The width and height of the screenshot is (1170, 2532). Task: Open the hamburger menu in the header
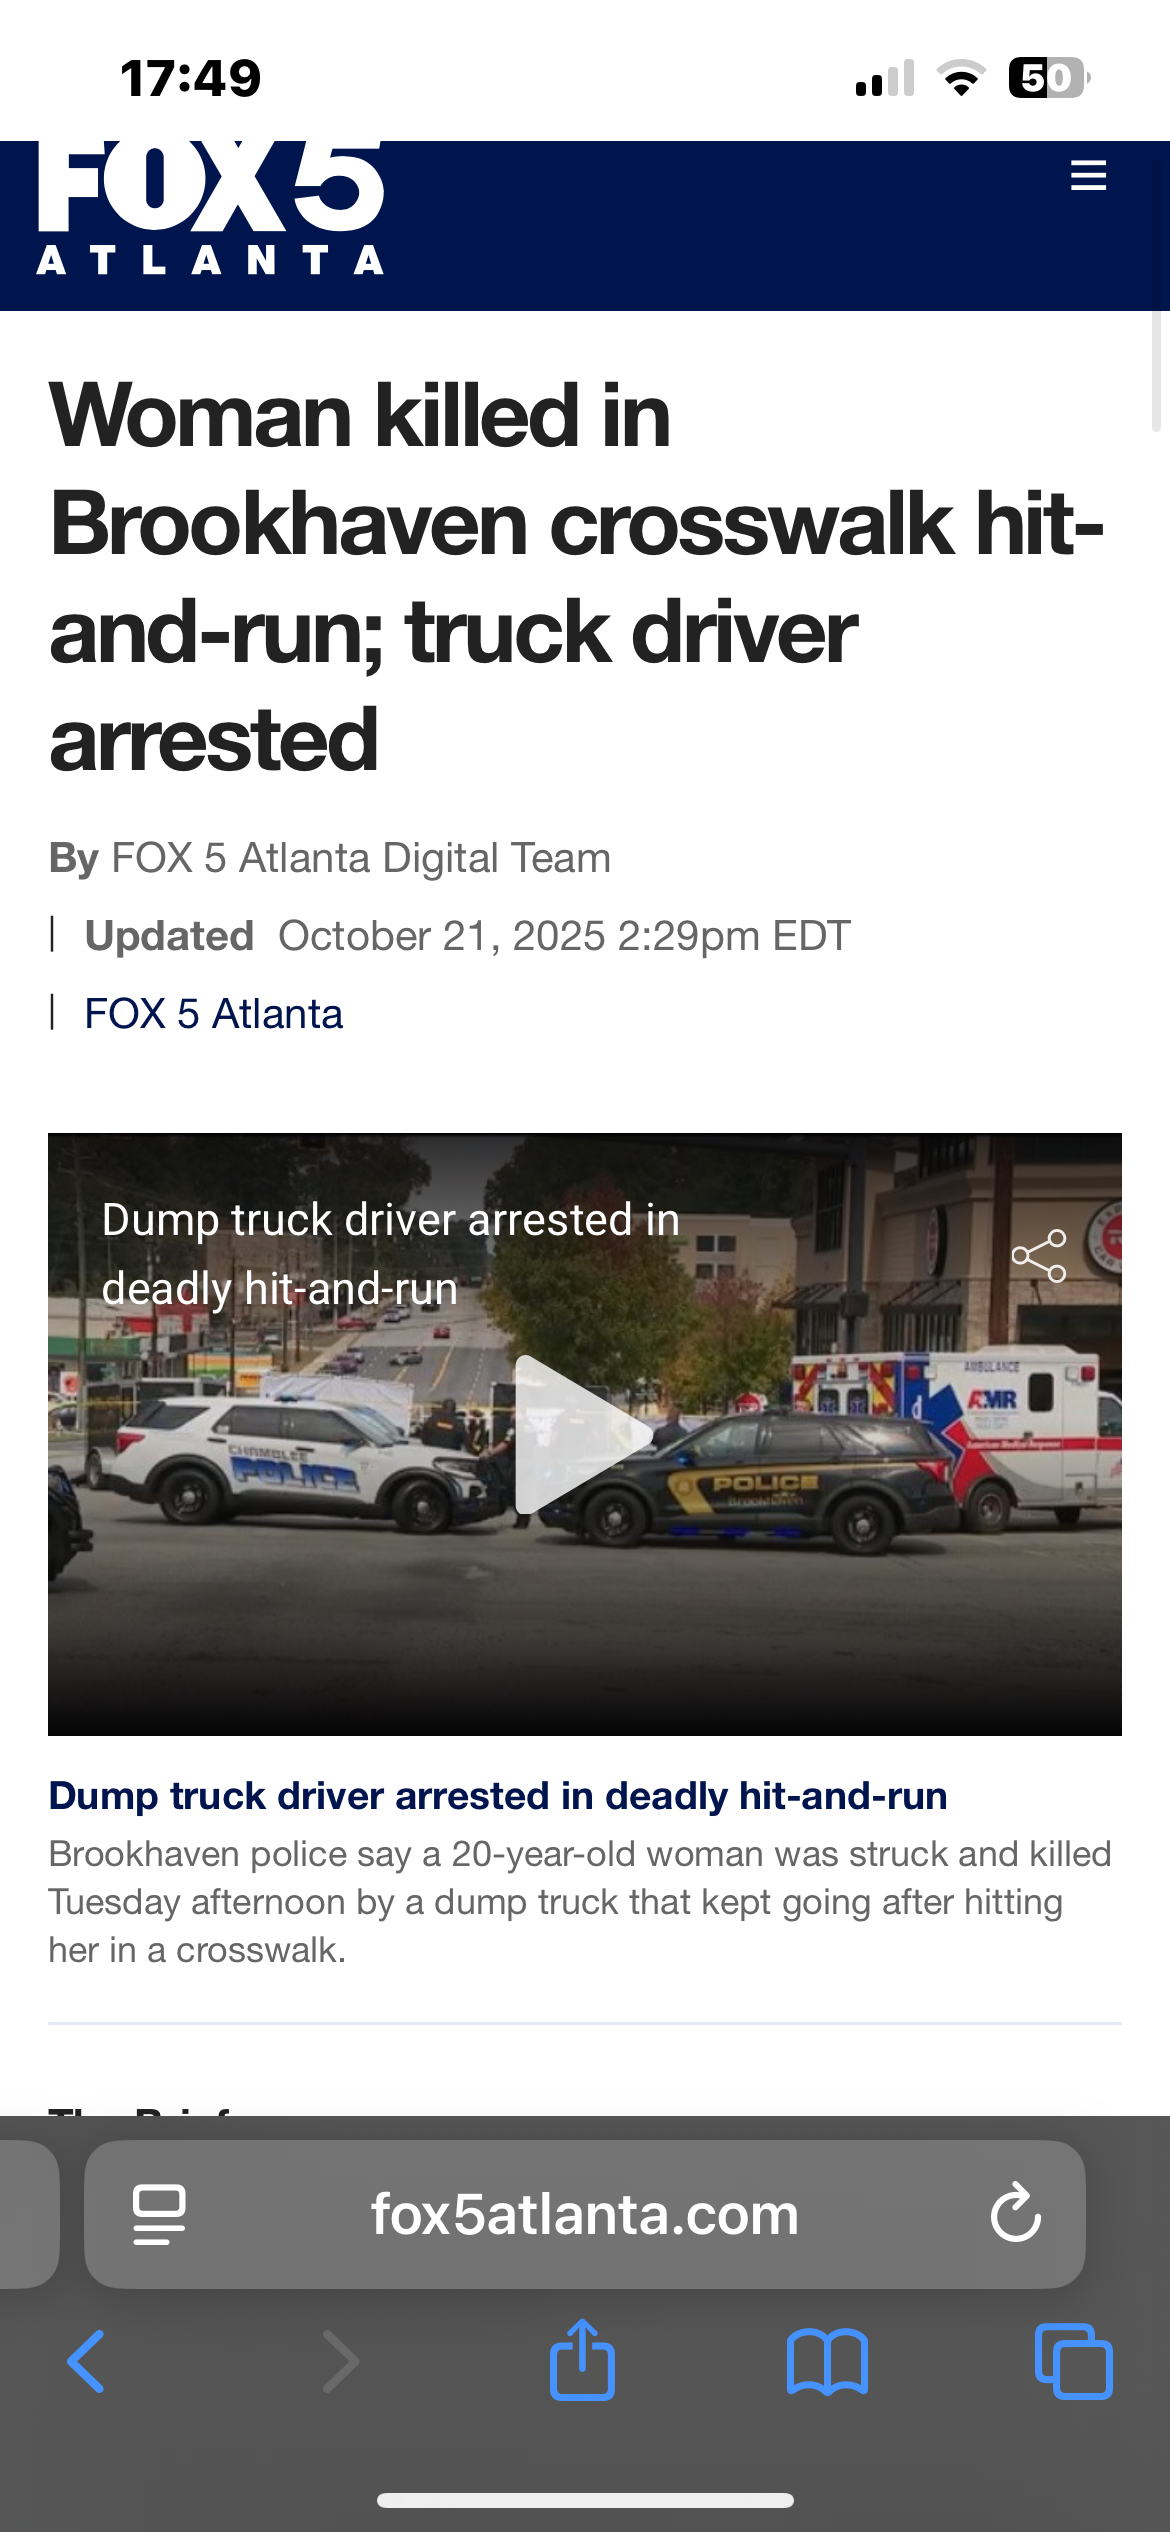[x=1088, y=175]
